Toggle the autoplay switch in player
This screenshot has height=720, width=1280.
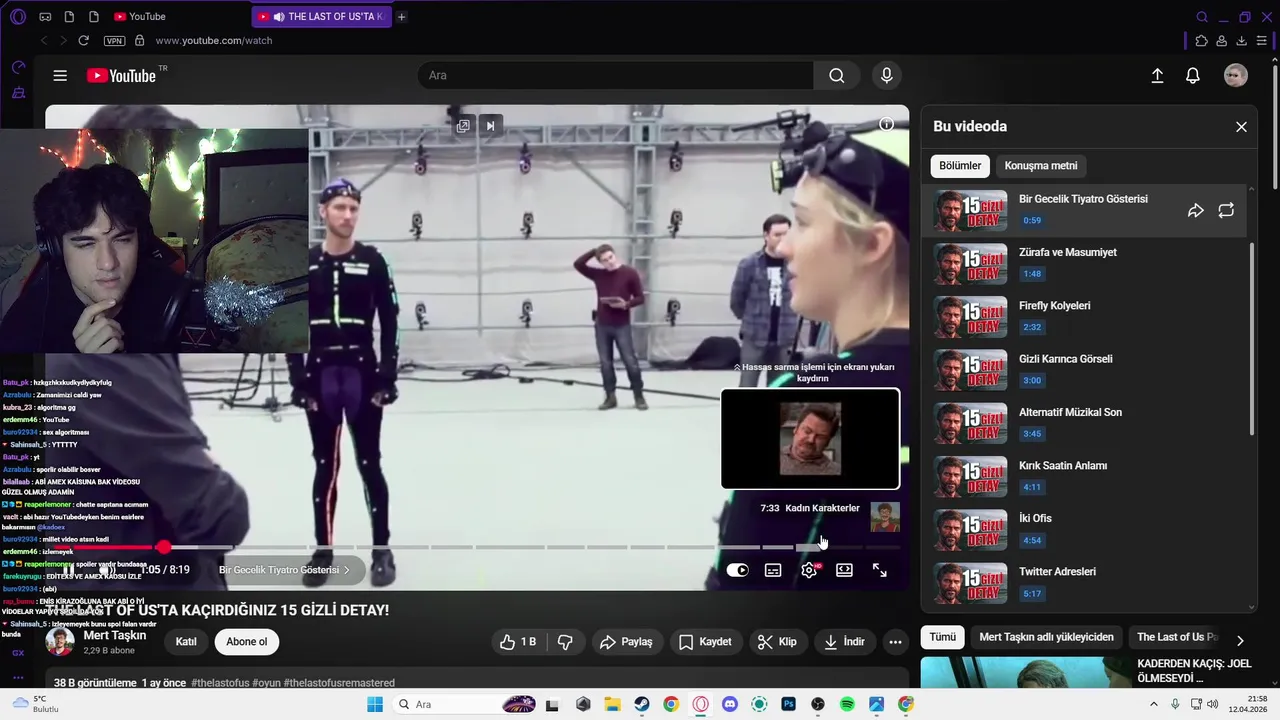737,570
